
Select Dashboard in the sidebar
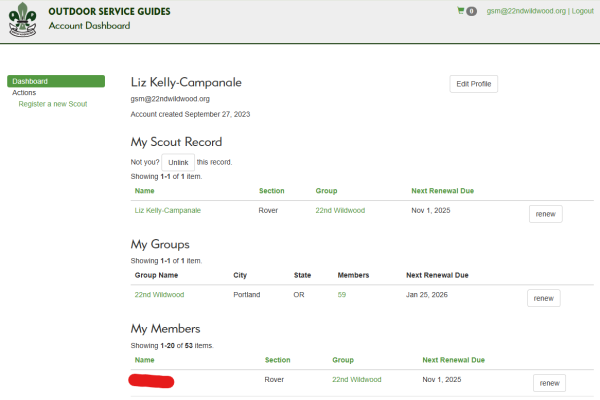pyautogui.click(x=55, y=81)
